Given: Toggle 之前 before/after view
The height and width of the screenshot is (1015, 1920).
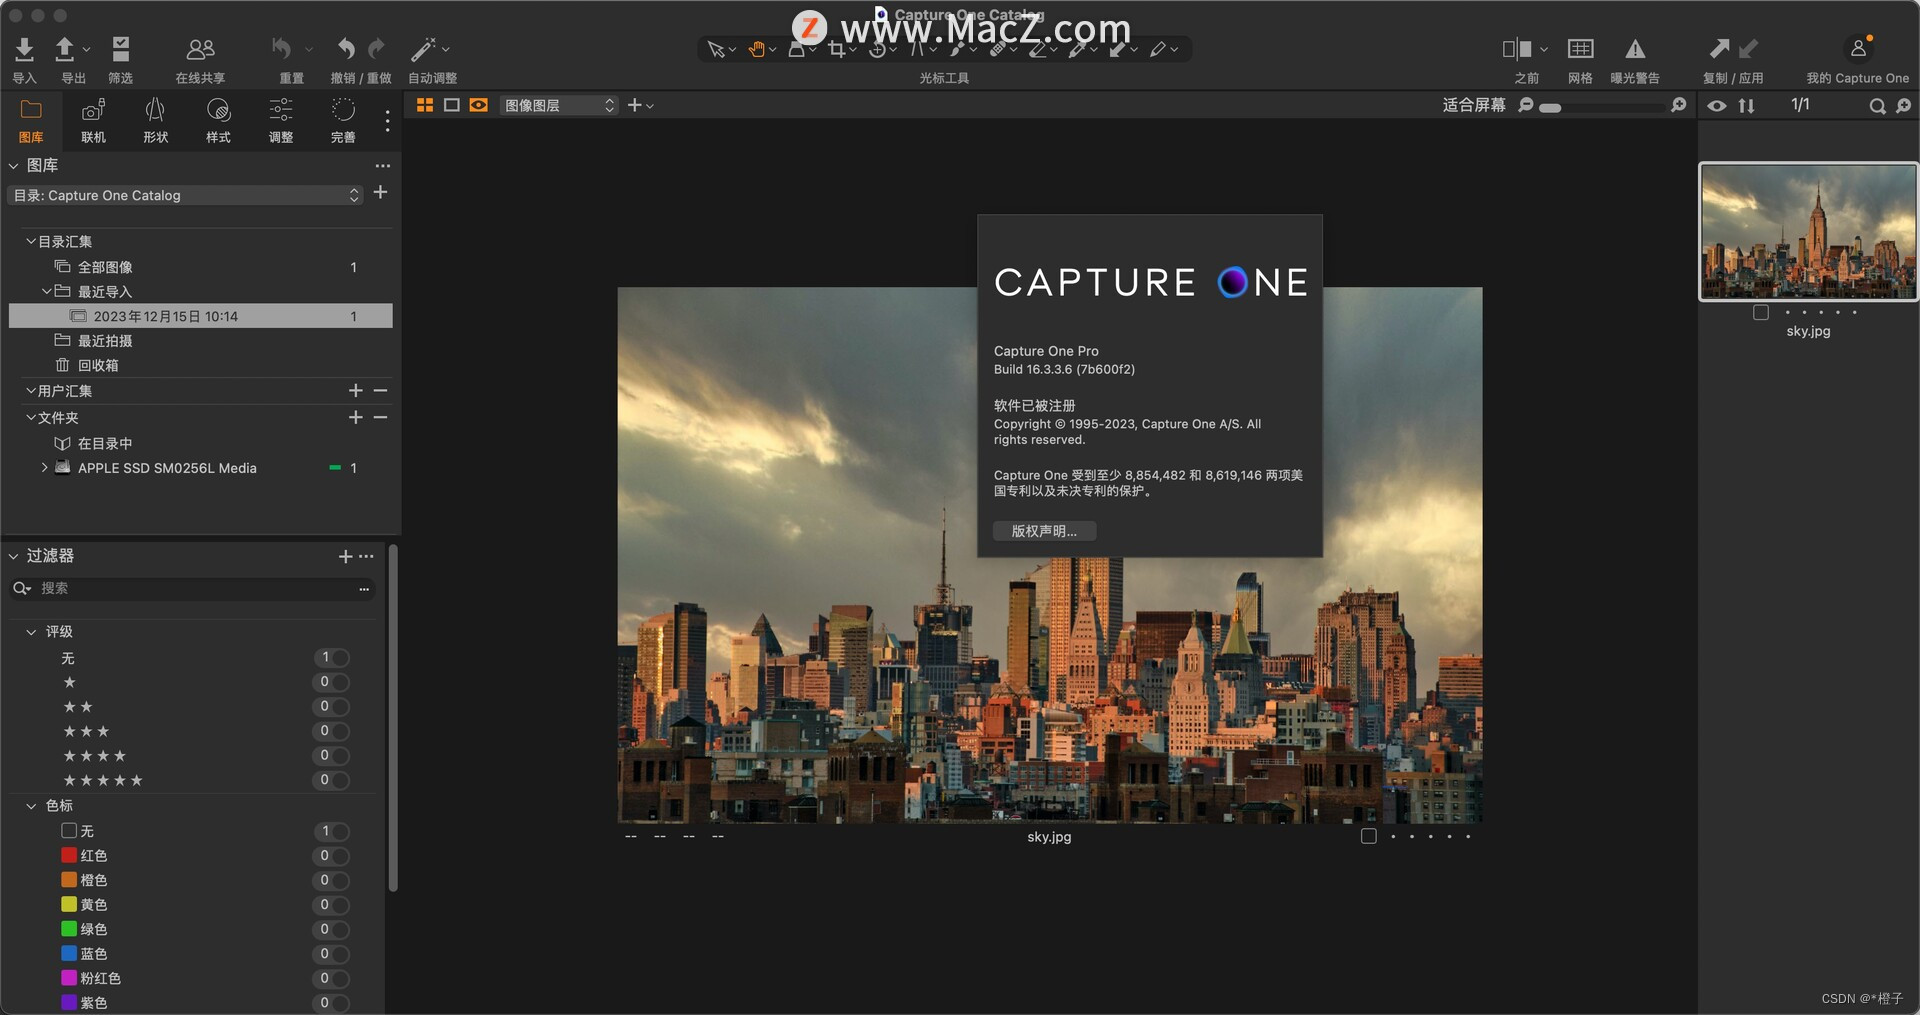Looking at the screenshot, I should point(1517,49).
